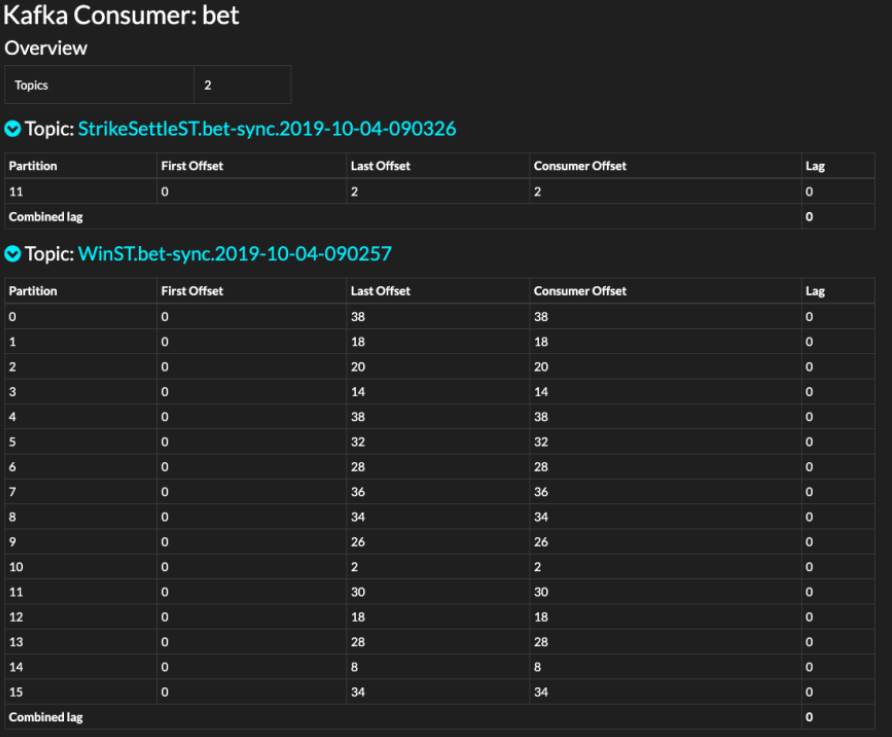892x737 pixels.
Task: Open WinST.bet-sync.2019-10-04-090257 topic link
Action: 234,255
